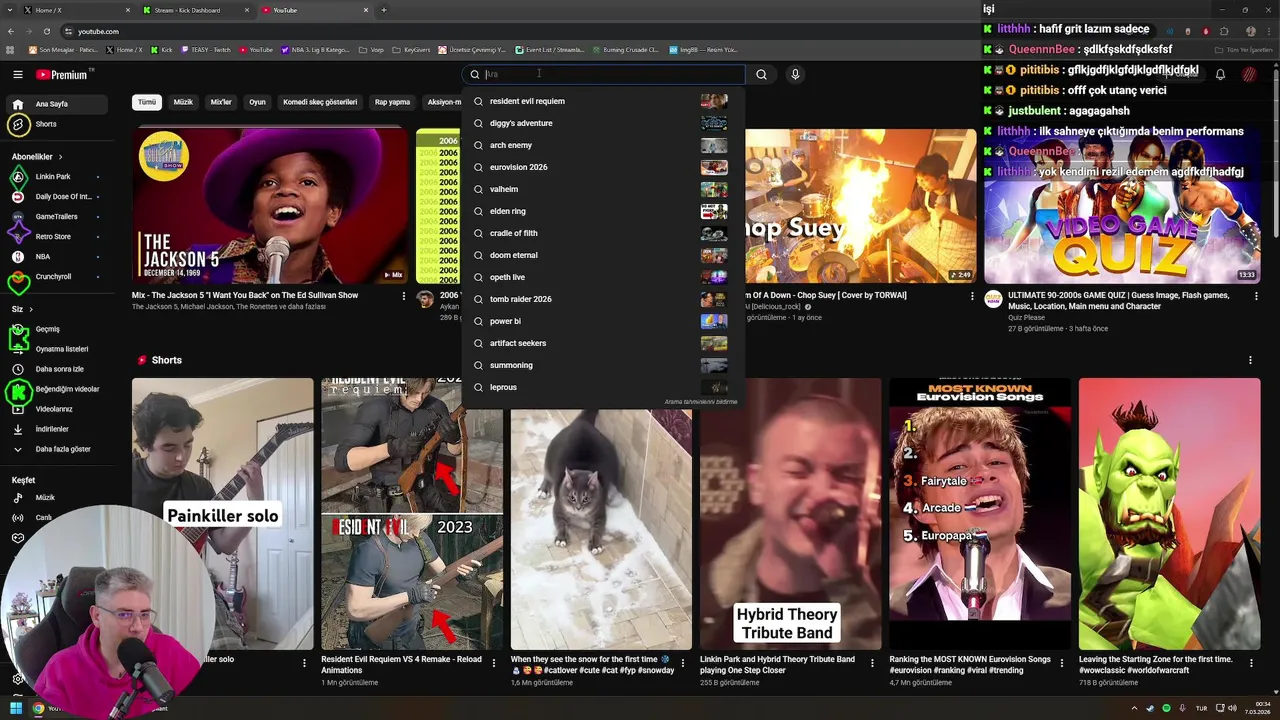Image resolution: width=1280 pixels, height=720 pixels.
Task: Open Jackson 5 mix video thumbnail
Action: pyautogui.click(x=270, y=206)
